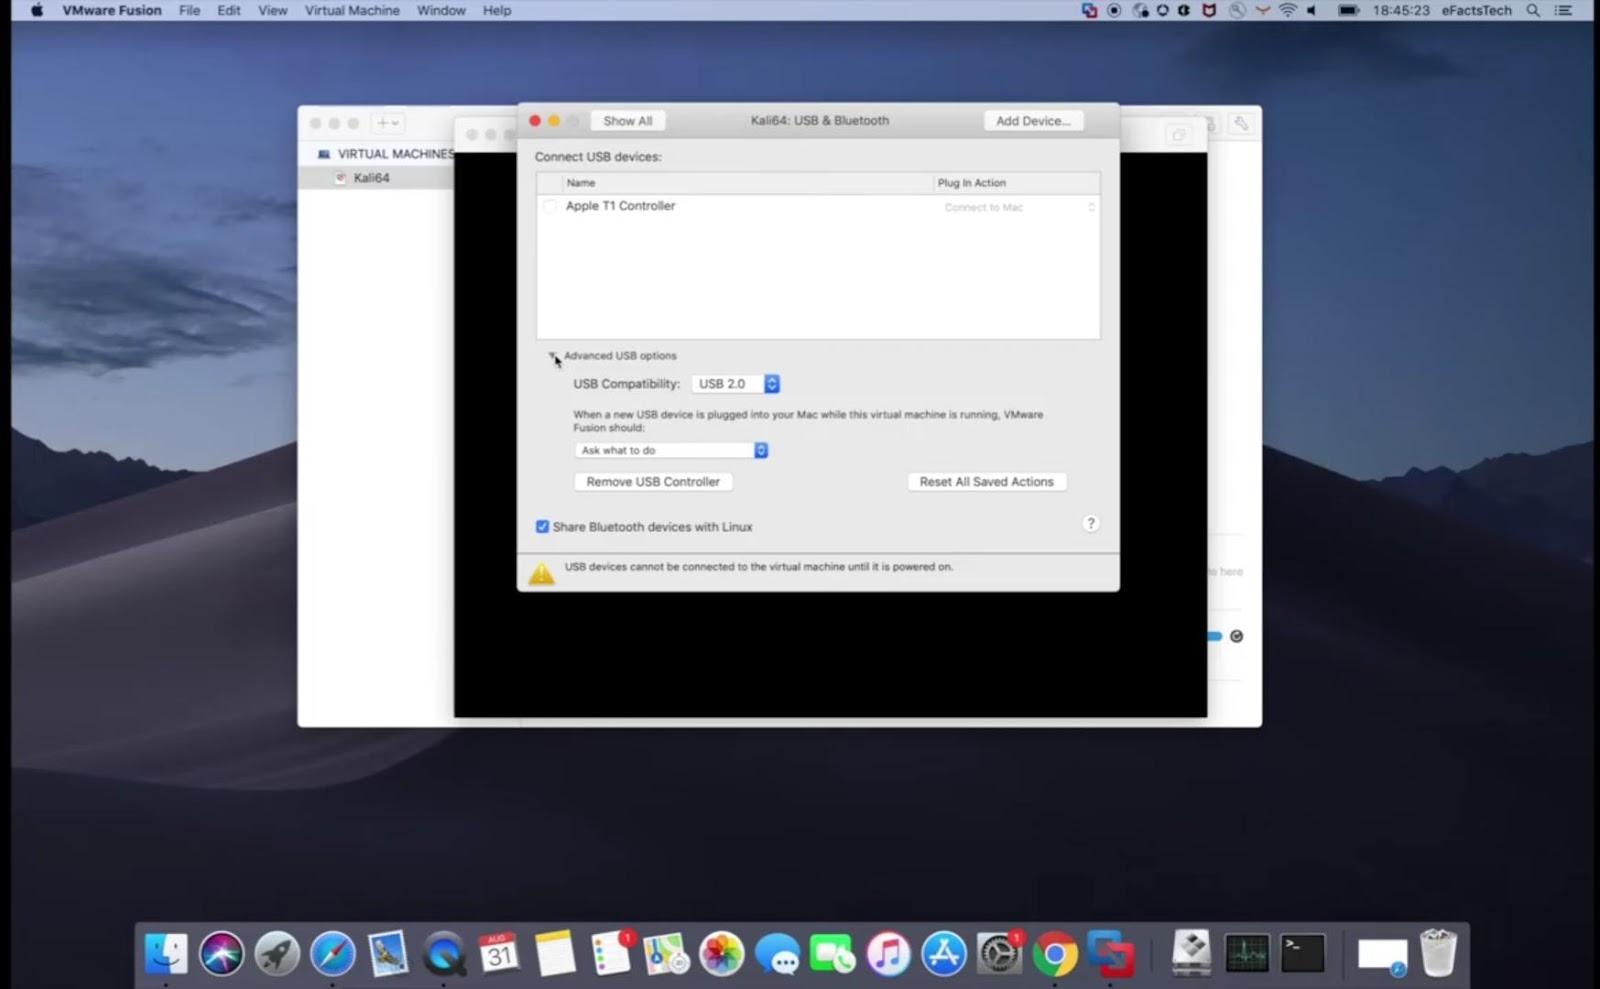1600x989 pixels.
Task: Open the USB Compatibility dropdown
Action: tap(736, 384)
